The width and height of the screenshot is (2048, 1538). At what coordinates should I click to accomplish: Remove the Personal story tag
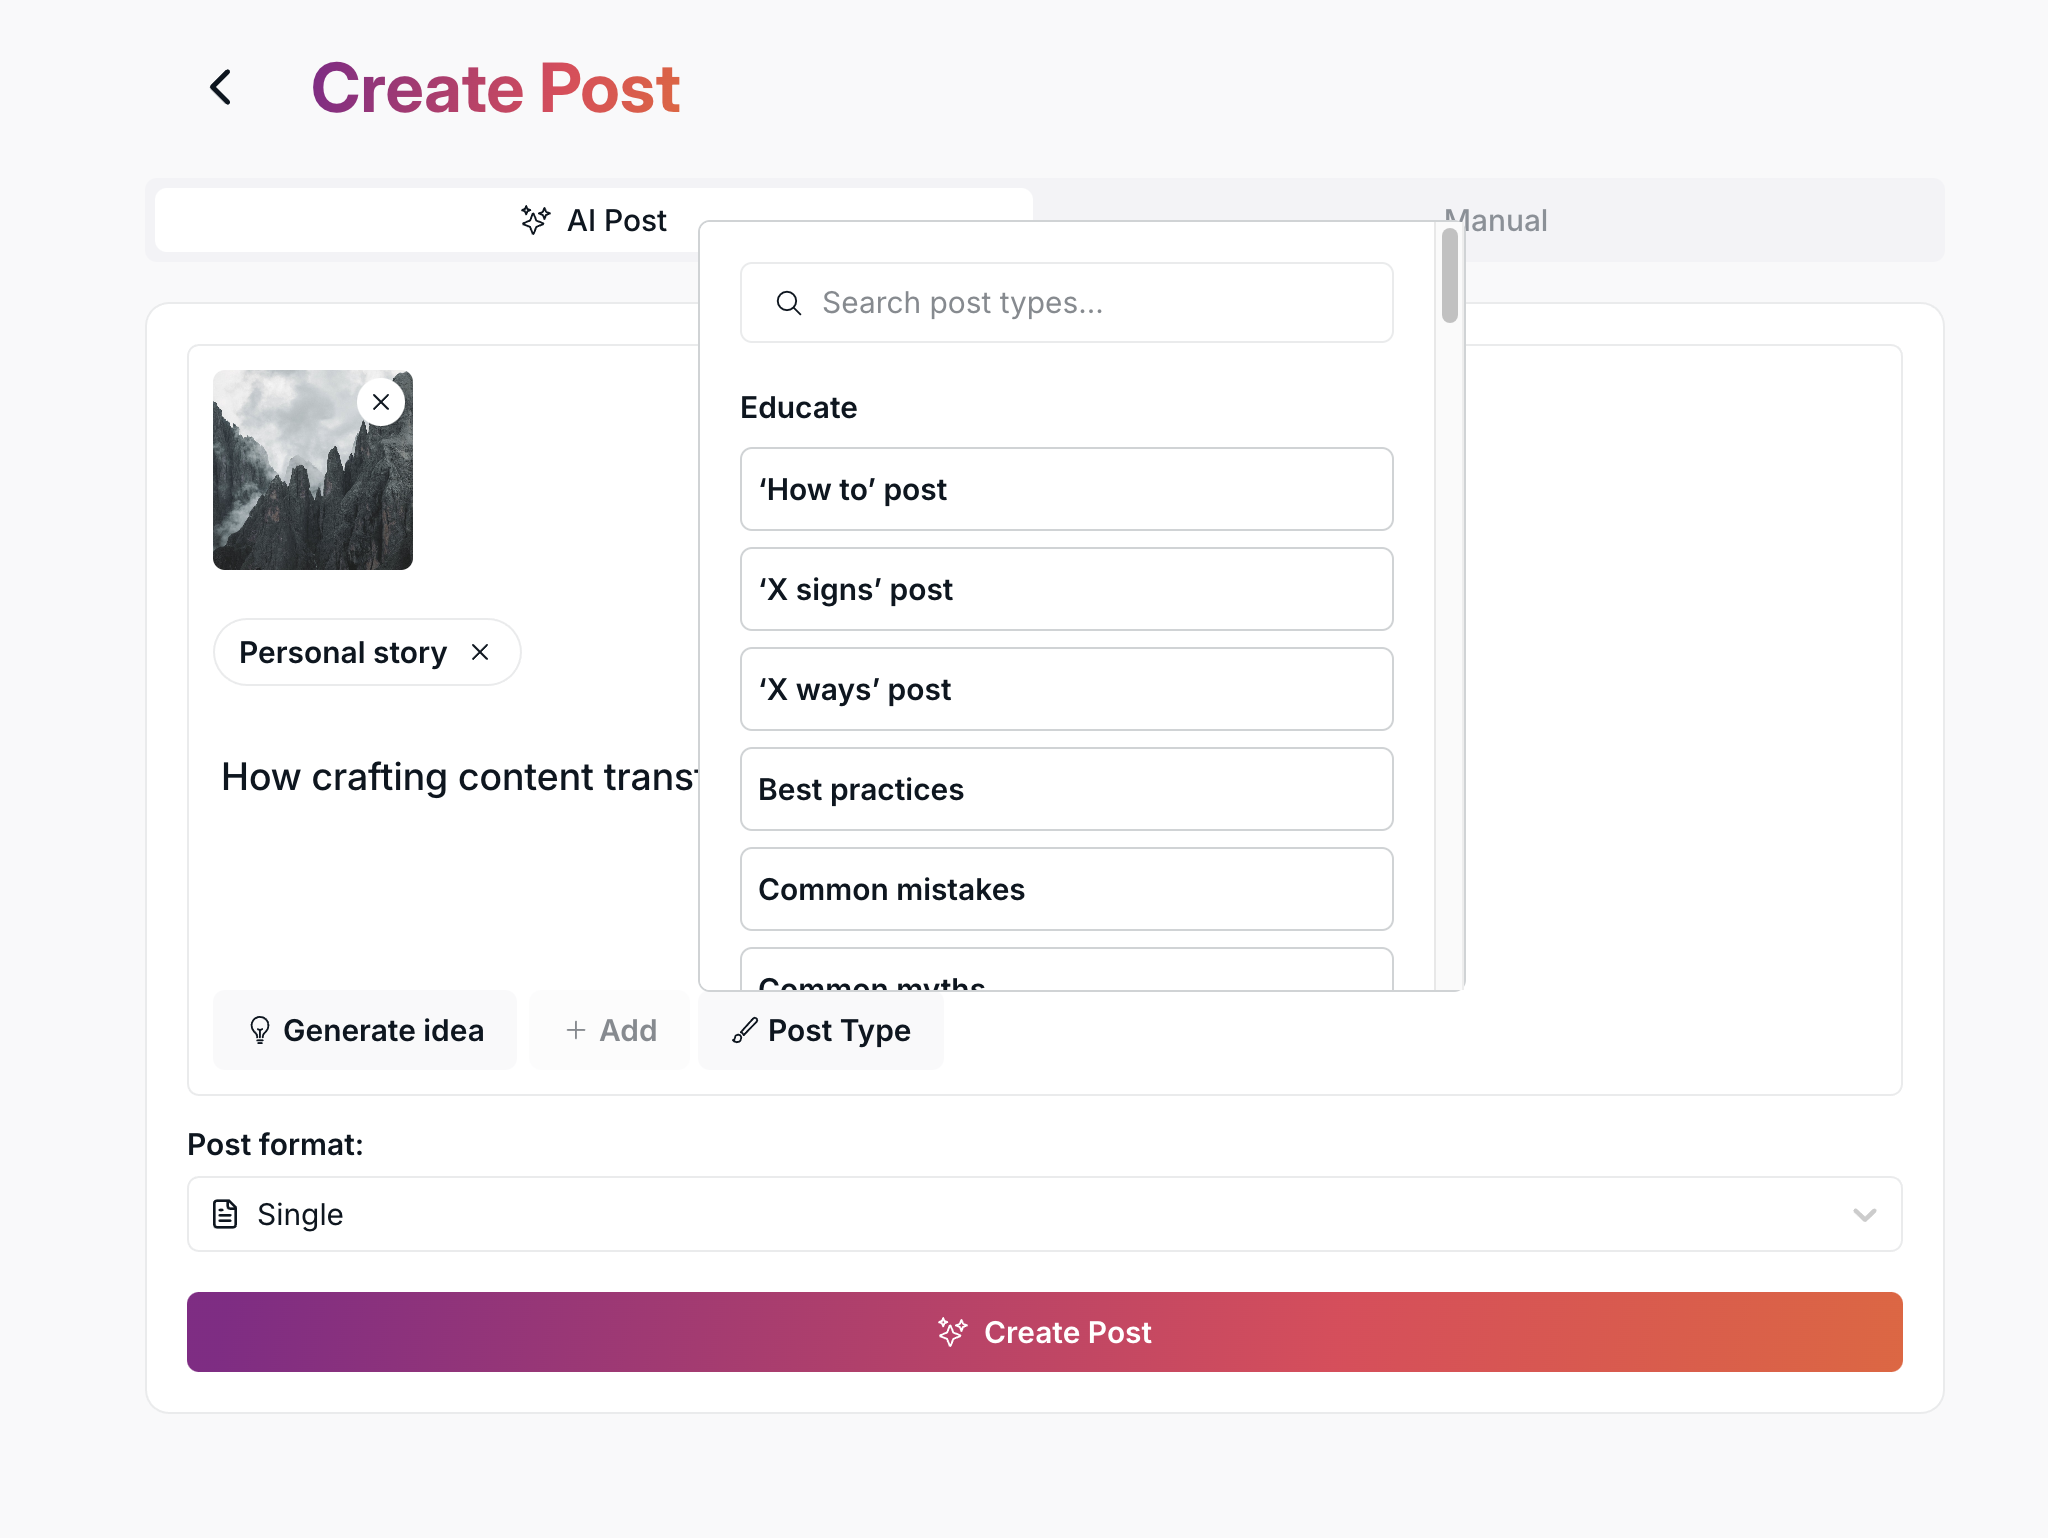point(480,652)
